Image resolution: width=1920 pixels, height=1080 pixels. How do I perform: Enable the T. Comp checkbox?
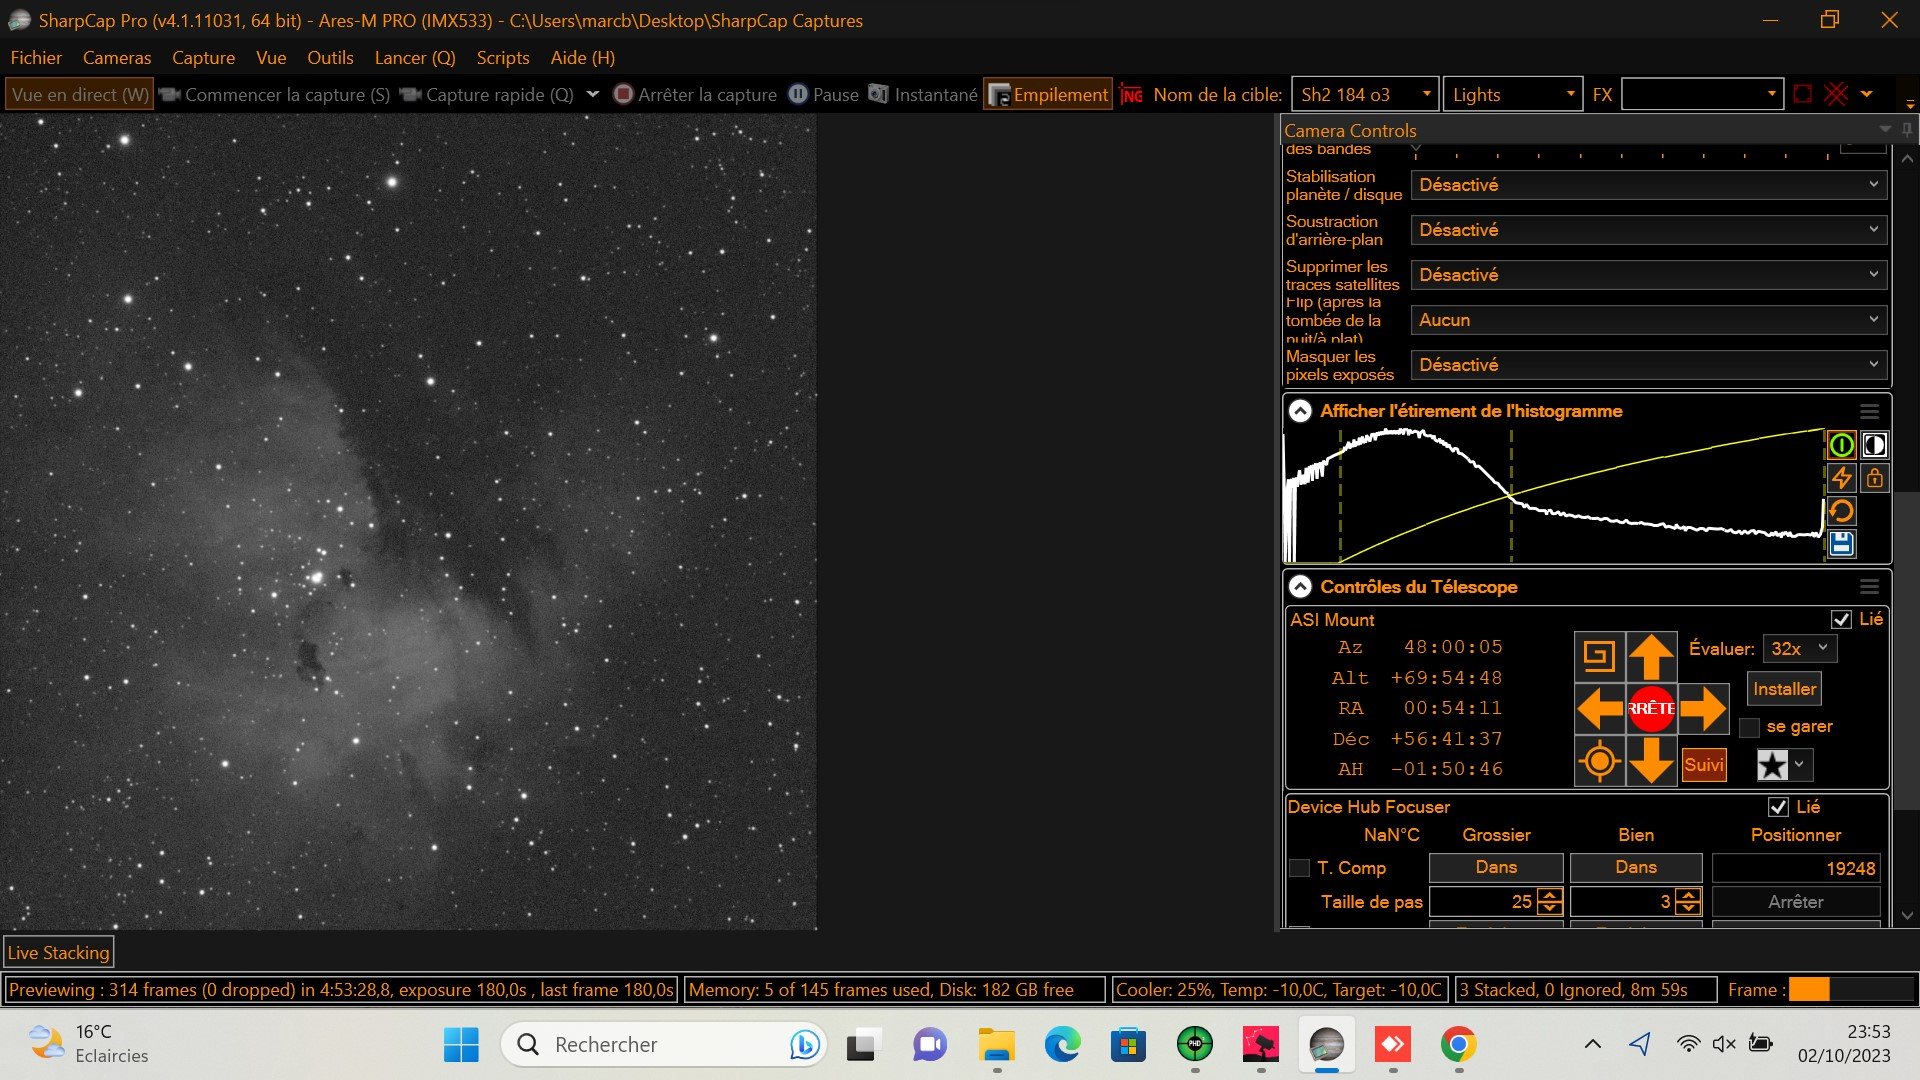[1299, 868]
